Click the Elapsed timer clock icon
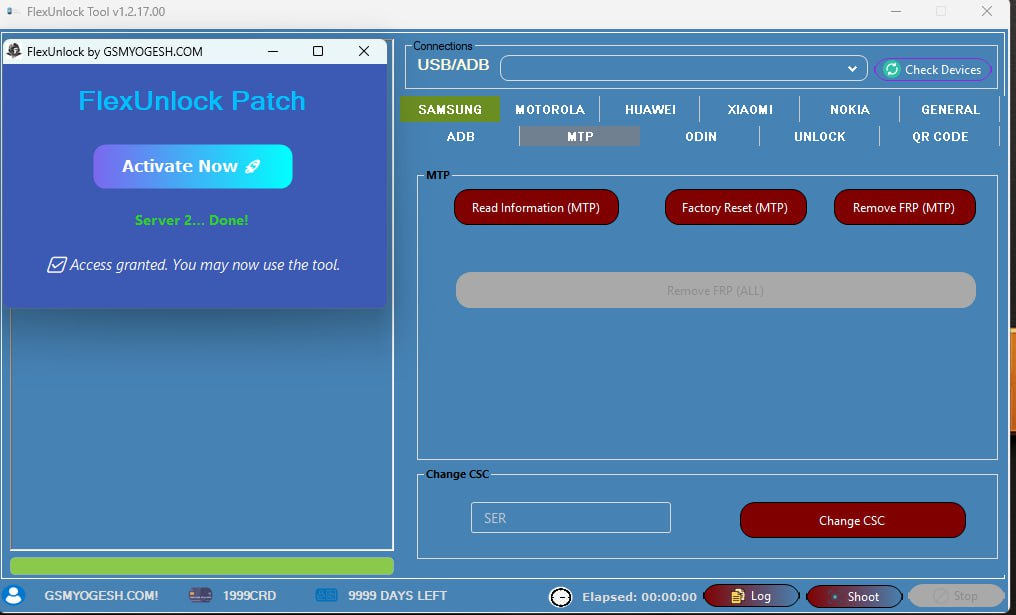The height and width of the screenshot is (615, 1016). click(x=560, y=596)
